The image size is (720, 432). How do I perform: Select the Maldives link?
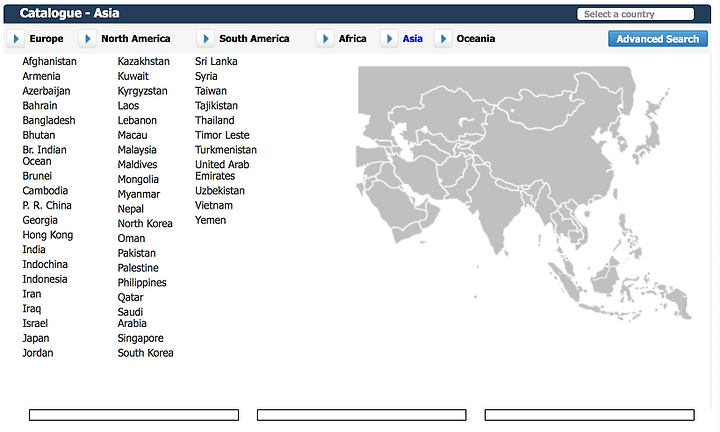pyautogui.click(x=137, y=164)
